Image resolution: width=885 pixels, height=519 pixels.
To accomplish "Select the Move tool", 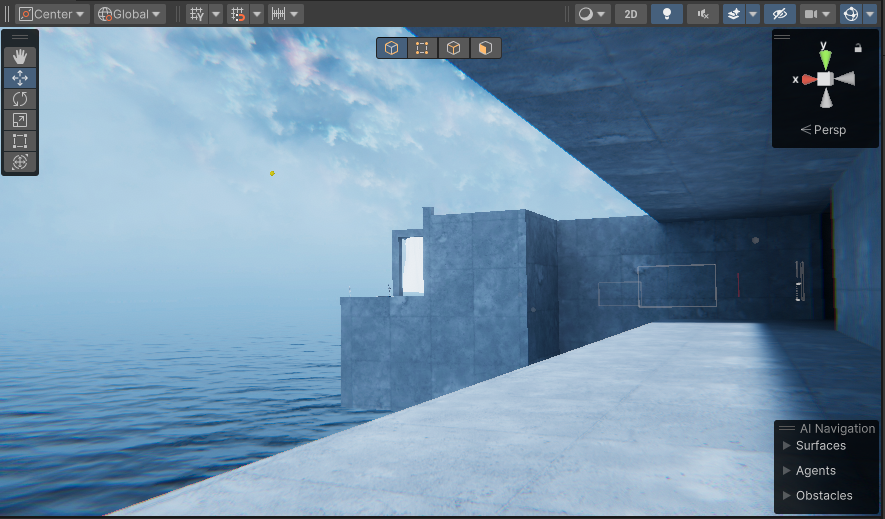I will [20, 78].
